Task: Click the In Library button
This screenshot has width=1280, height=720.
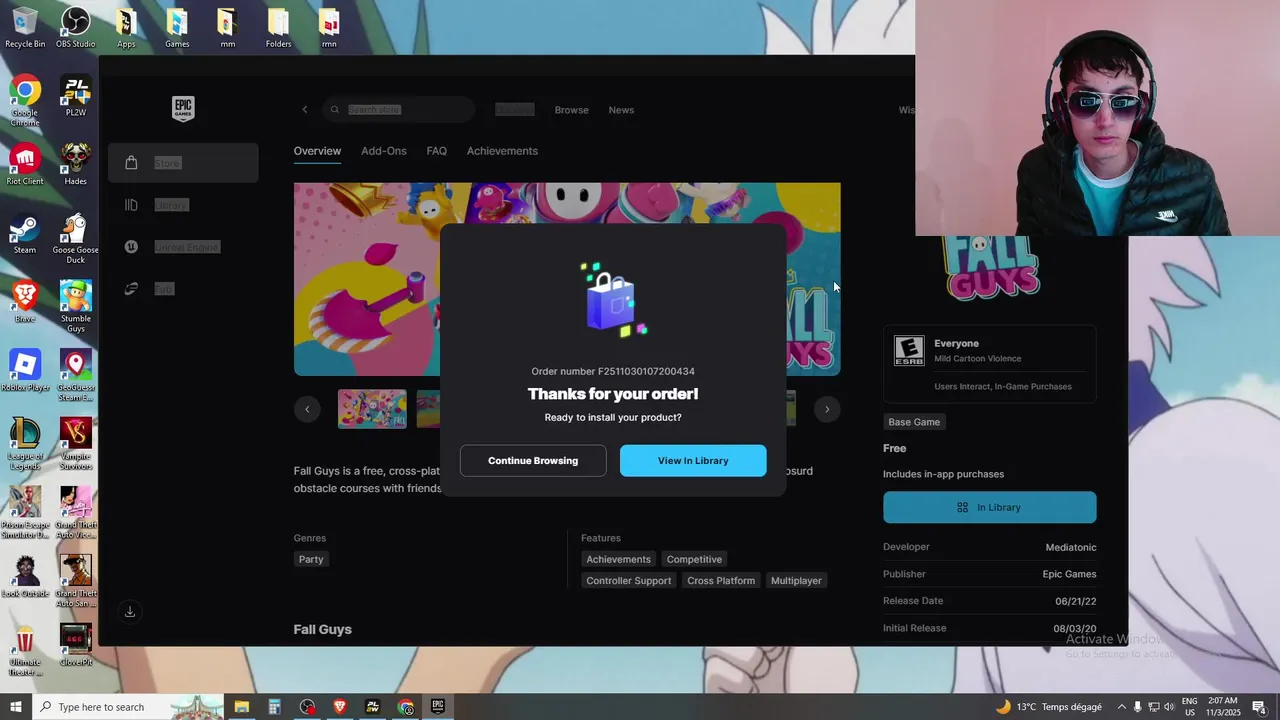Action: click(x=990, y=507)
